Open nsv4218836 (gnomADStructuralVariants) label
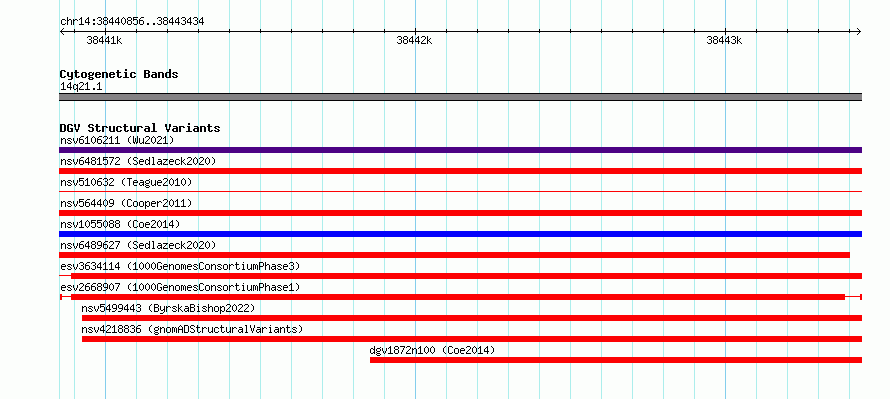Image resolution: width=890 pixels, height=399 pixels. pyautogui.click(x=192, y=329)
